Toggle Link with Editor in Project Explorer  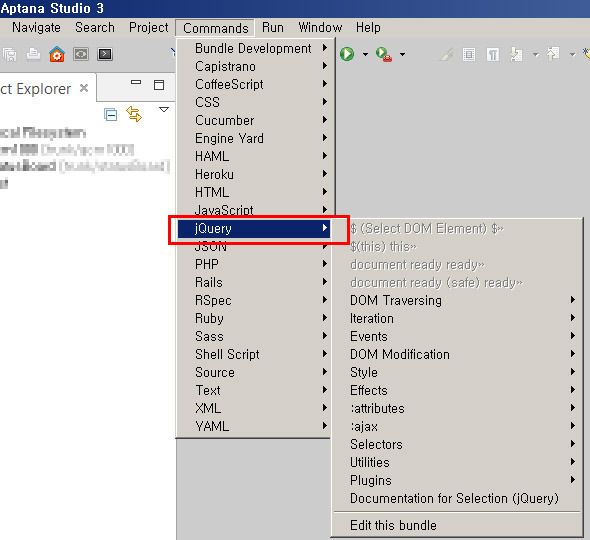coord(134,114)
